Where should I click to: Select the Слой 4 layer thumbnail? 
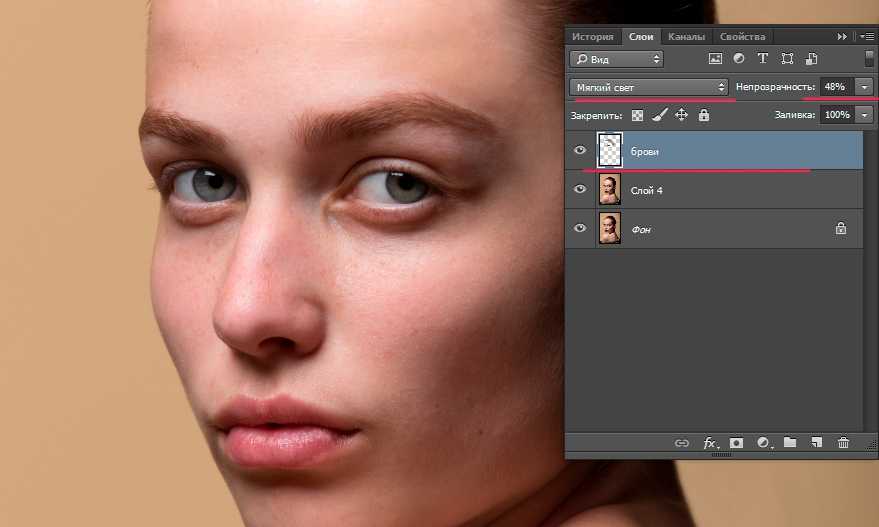(x=610, y=189)
